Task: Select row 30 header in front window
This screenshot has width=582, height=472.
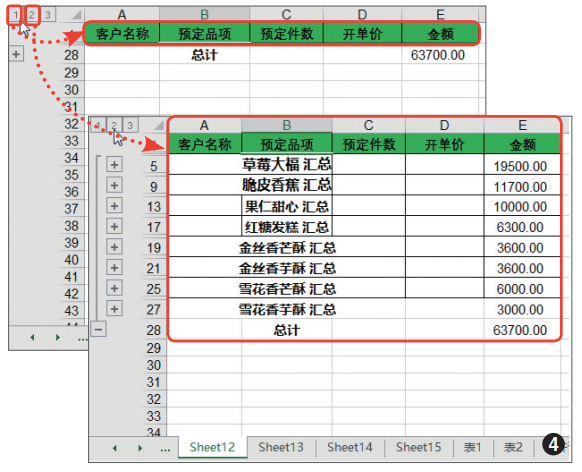Action: click(154, 365)
